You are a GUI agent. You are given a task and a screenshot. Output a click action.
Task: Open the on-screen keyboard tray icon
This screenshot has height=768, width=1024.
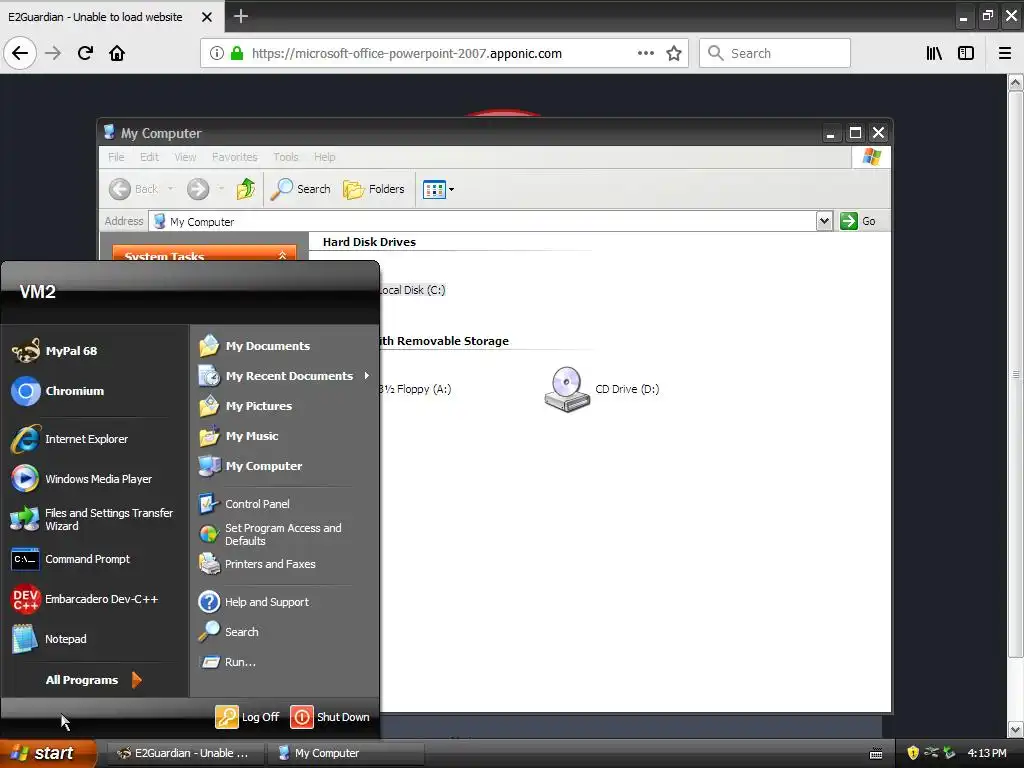(876, 754)
